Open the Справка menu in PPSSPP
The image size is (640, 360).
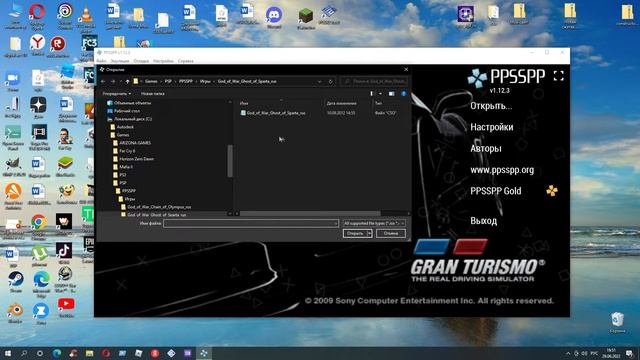pyautogui.click(x=186, y=61)
